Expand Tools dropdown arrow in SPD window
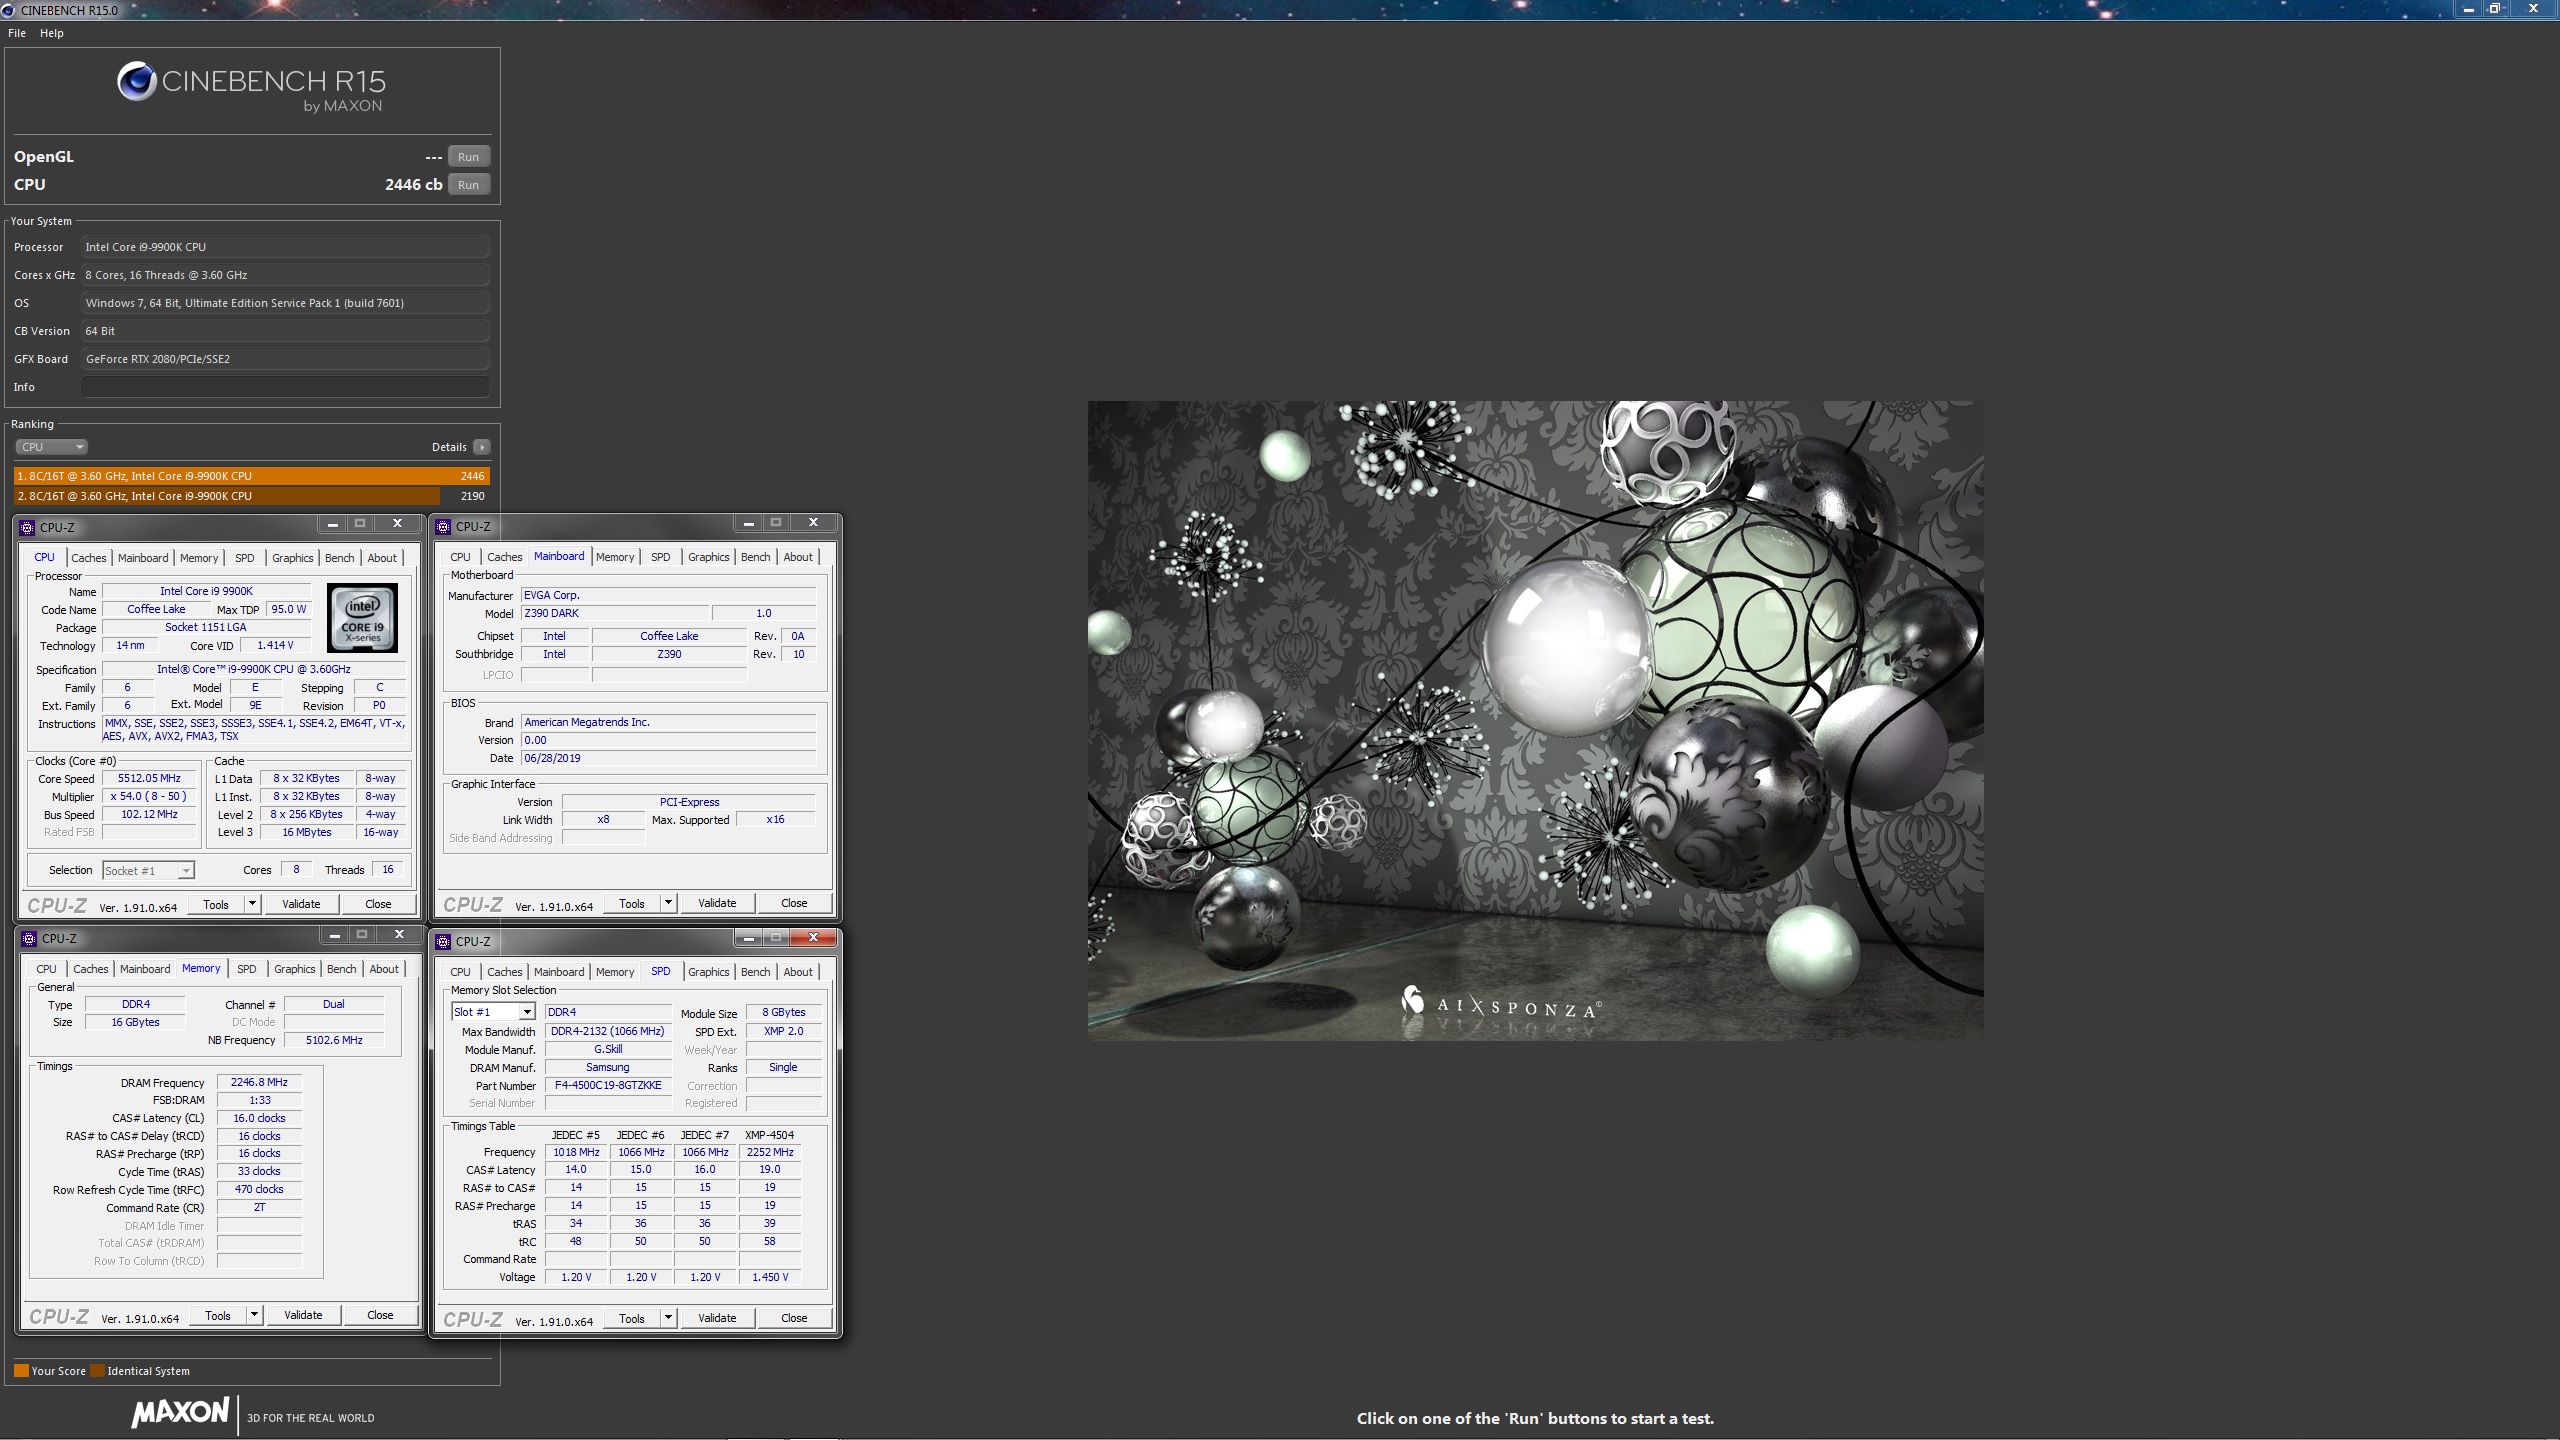The height and width of the screenshot is (1440, 2560). point(669,1319)
